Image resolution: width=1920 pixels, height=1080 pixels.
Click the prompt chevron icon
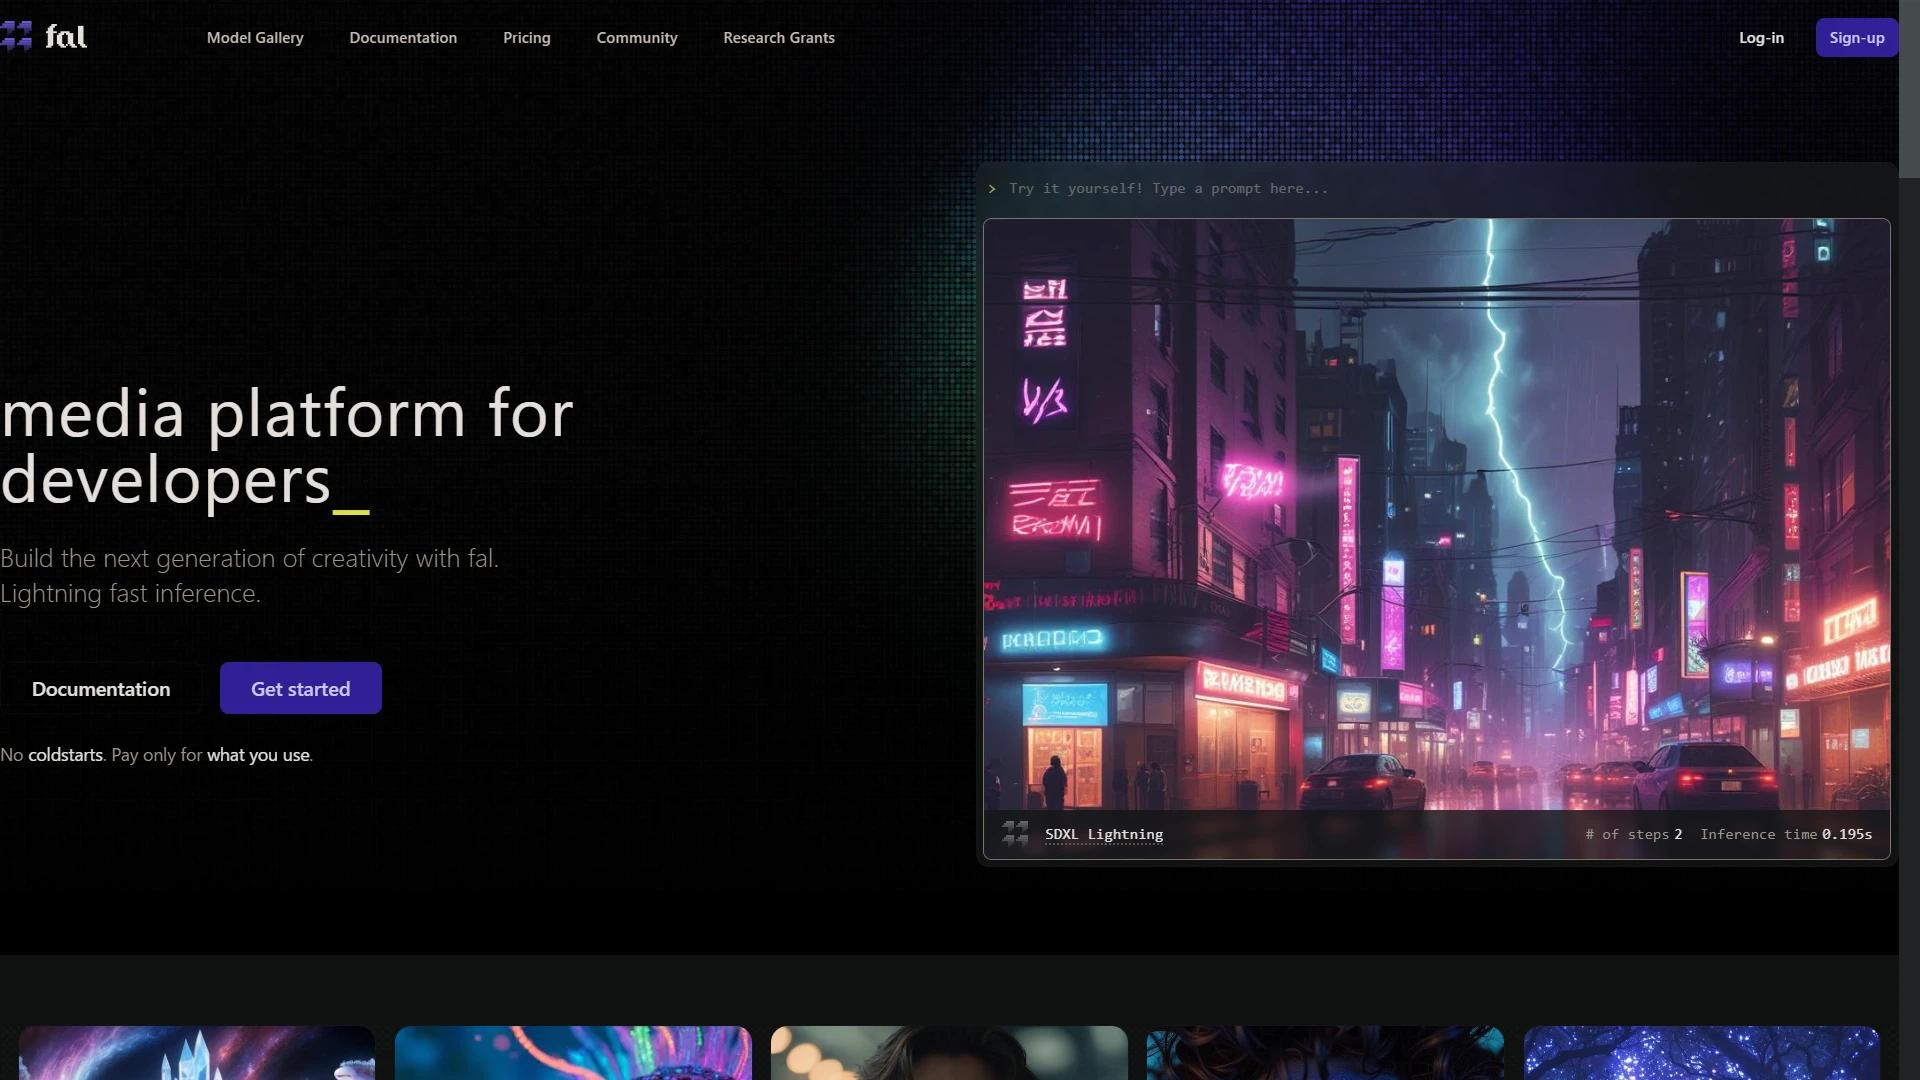coord(992,189)
